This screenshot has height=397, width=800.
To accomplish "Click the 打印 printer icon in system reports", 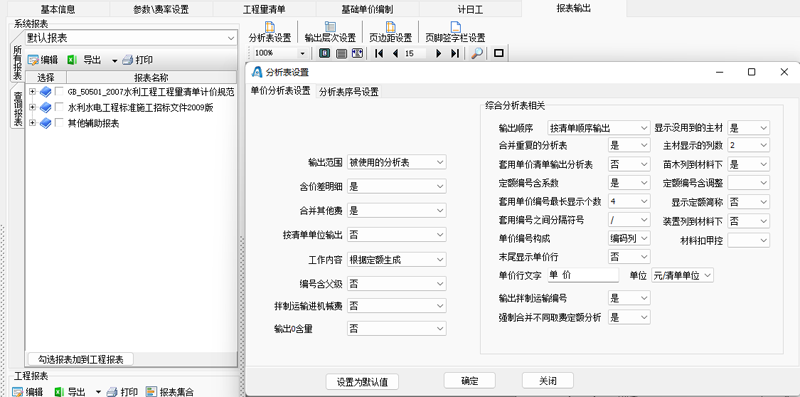I will point(128,60).
